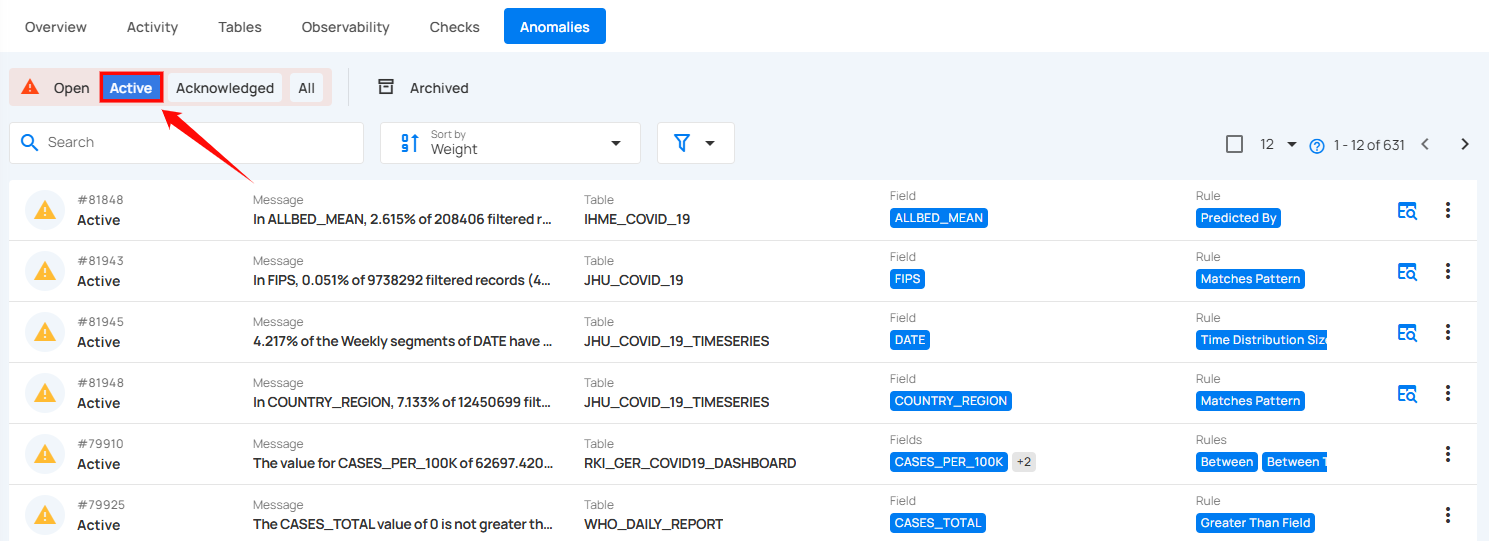Image resolution: width=1489 pixels, height=541 pixels.
Task: Open message of anomaly #79925
Action: click(403, 524)
